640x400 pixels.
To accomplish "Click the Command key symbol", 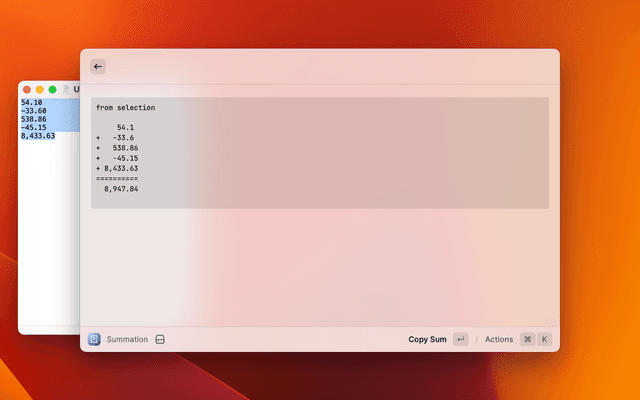I will coord(527,340).
